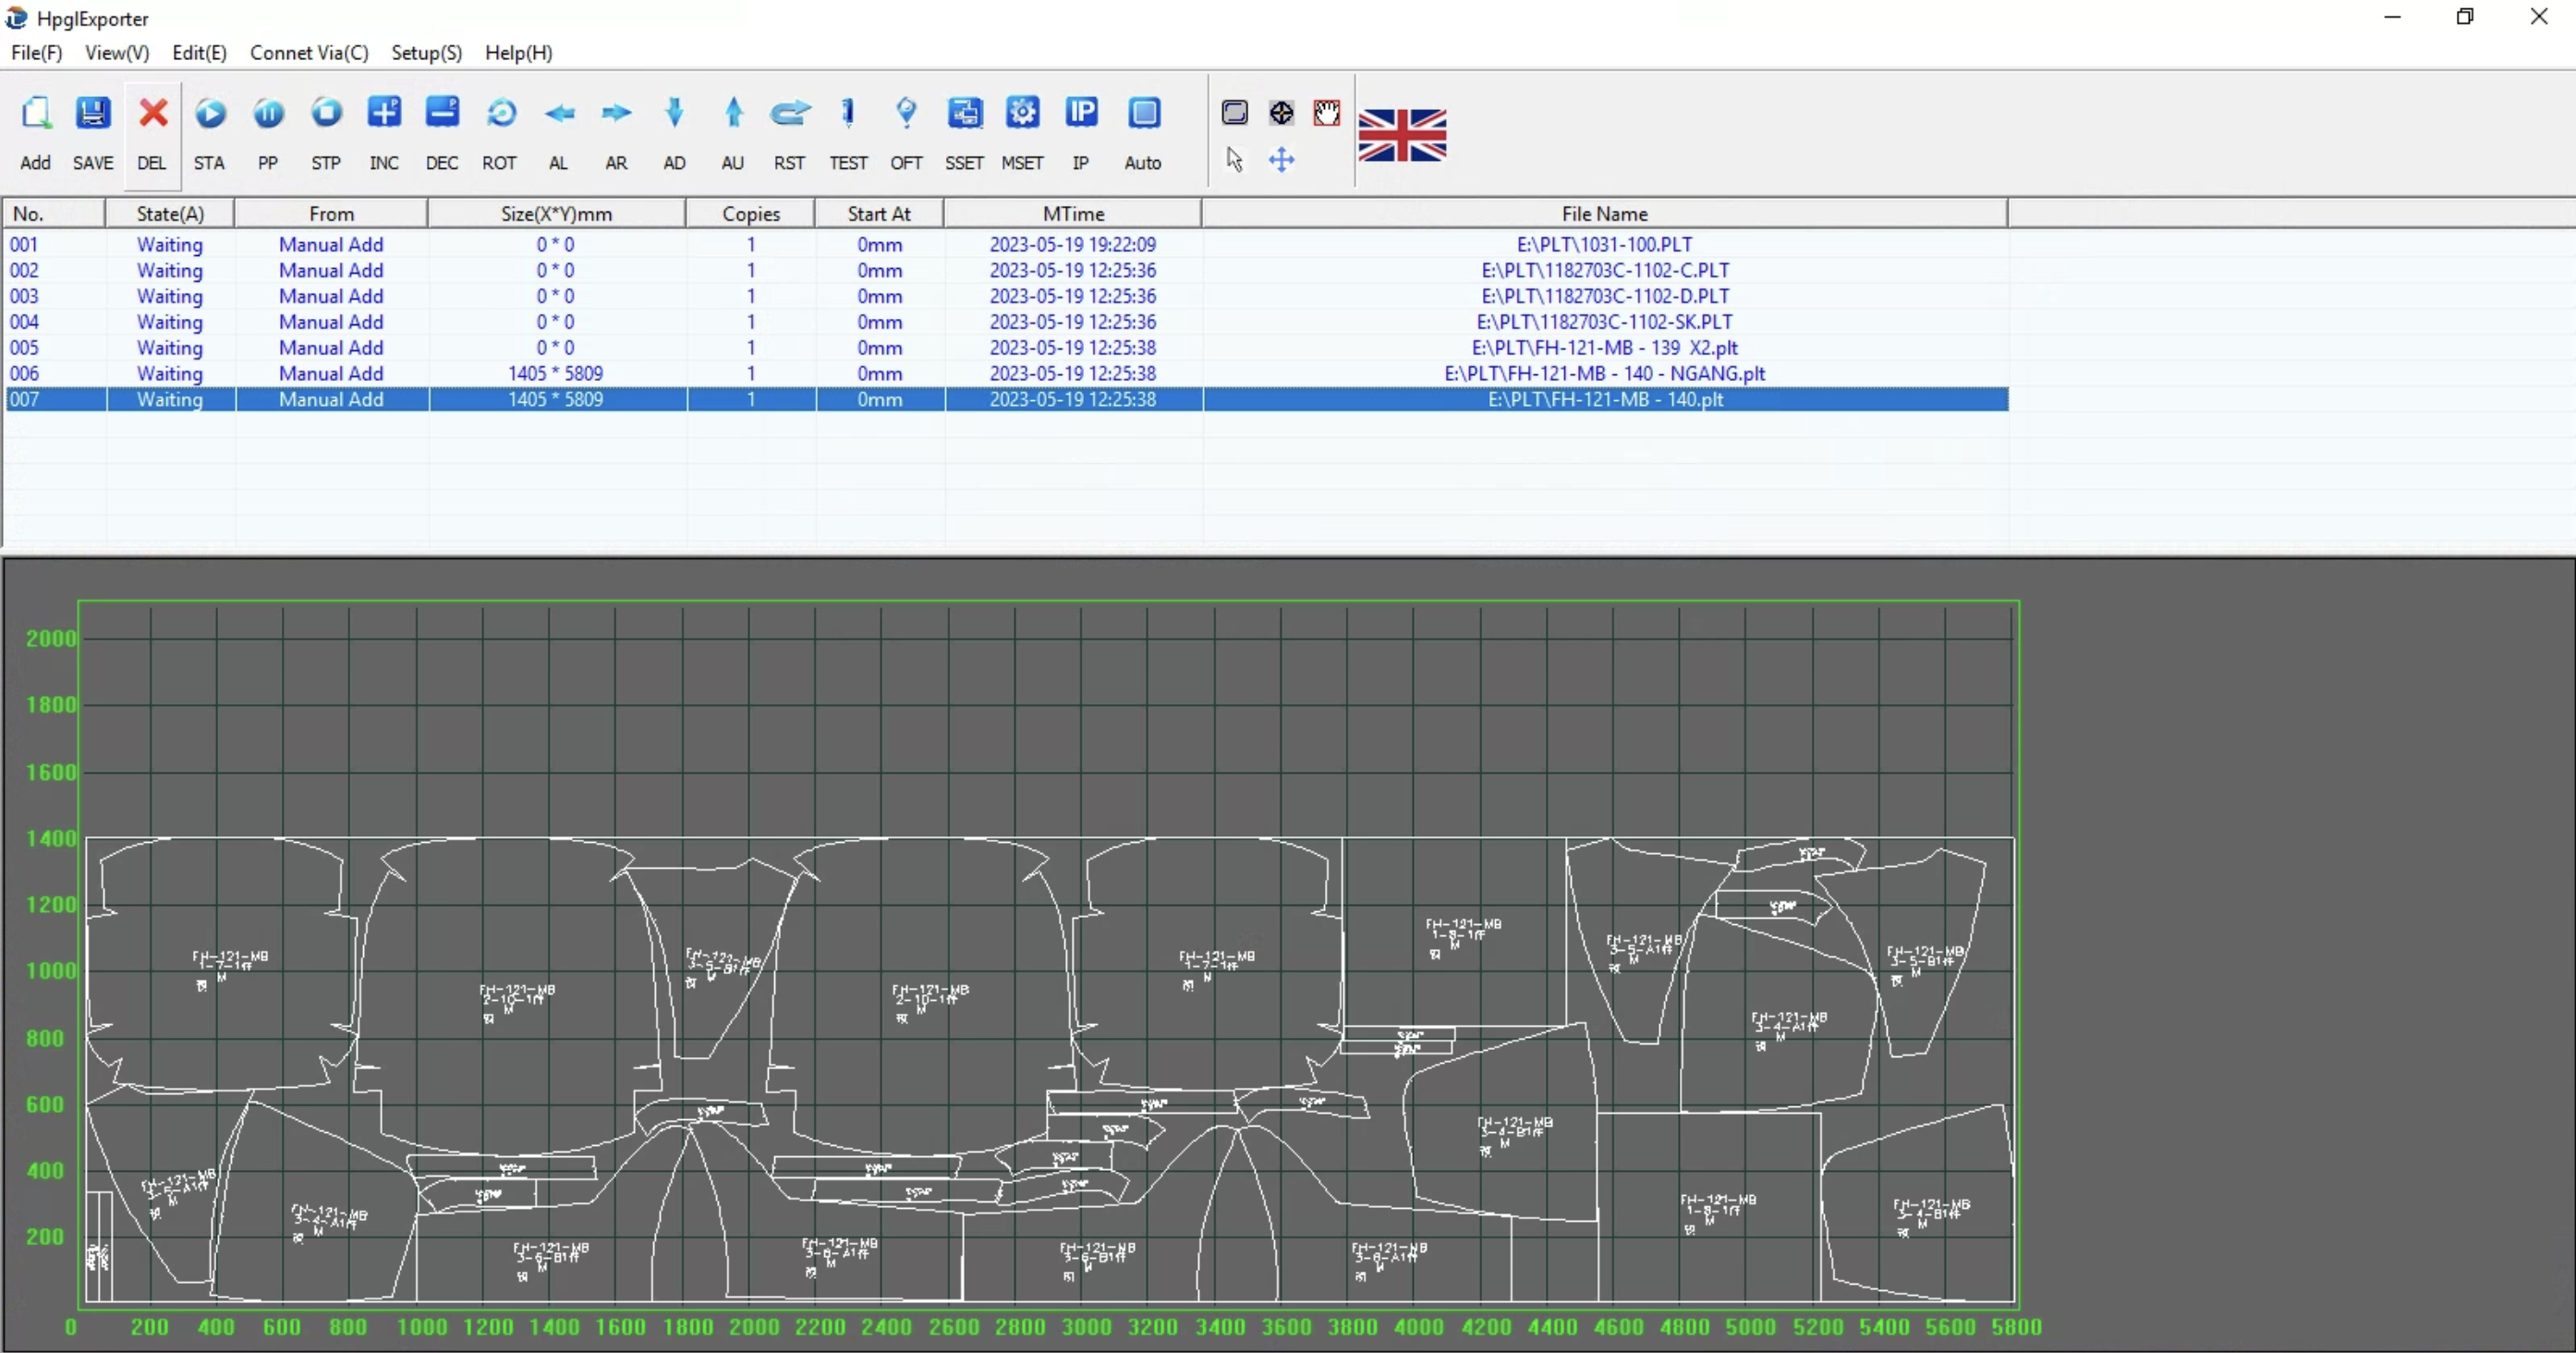This screenshot has width=2576, height=1353.
Task: Open the Edit(E) menu
Action: (x=199, y=52)
